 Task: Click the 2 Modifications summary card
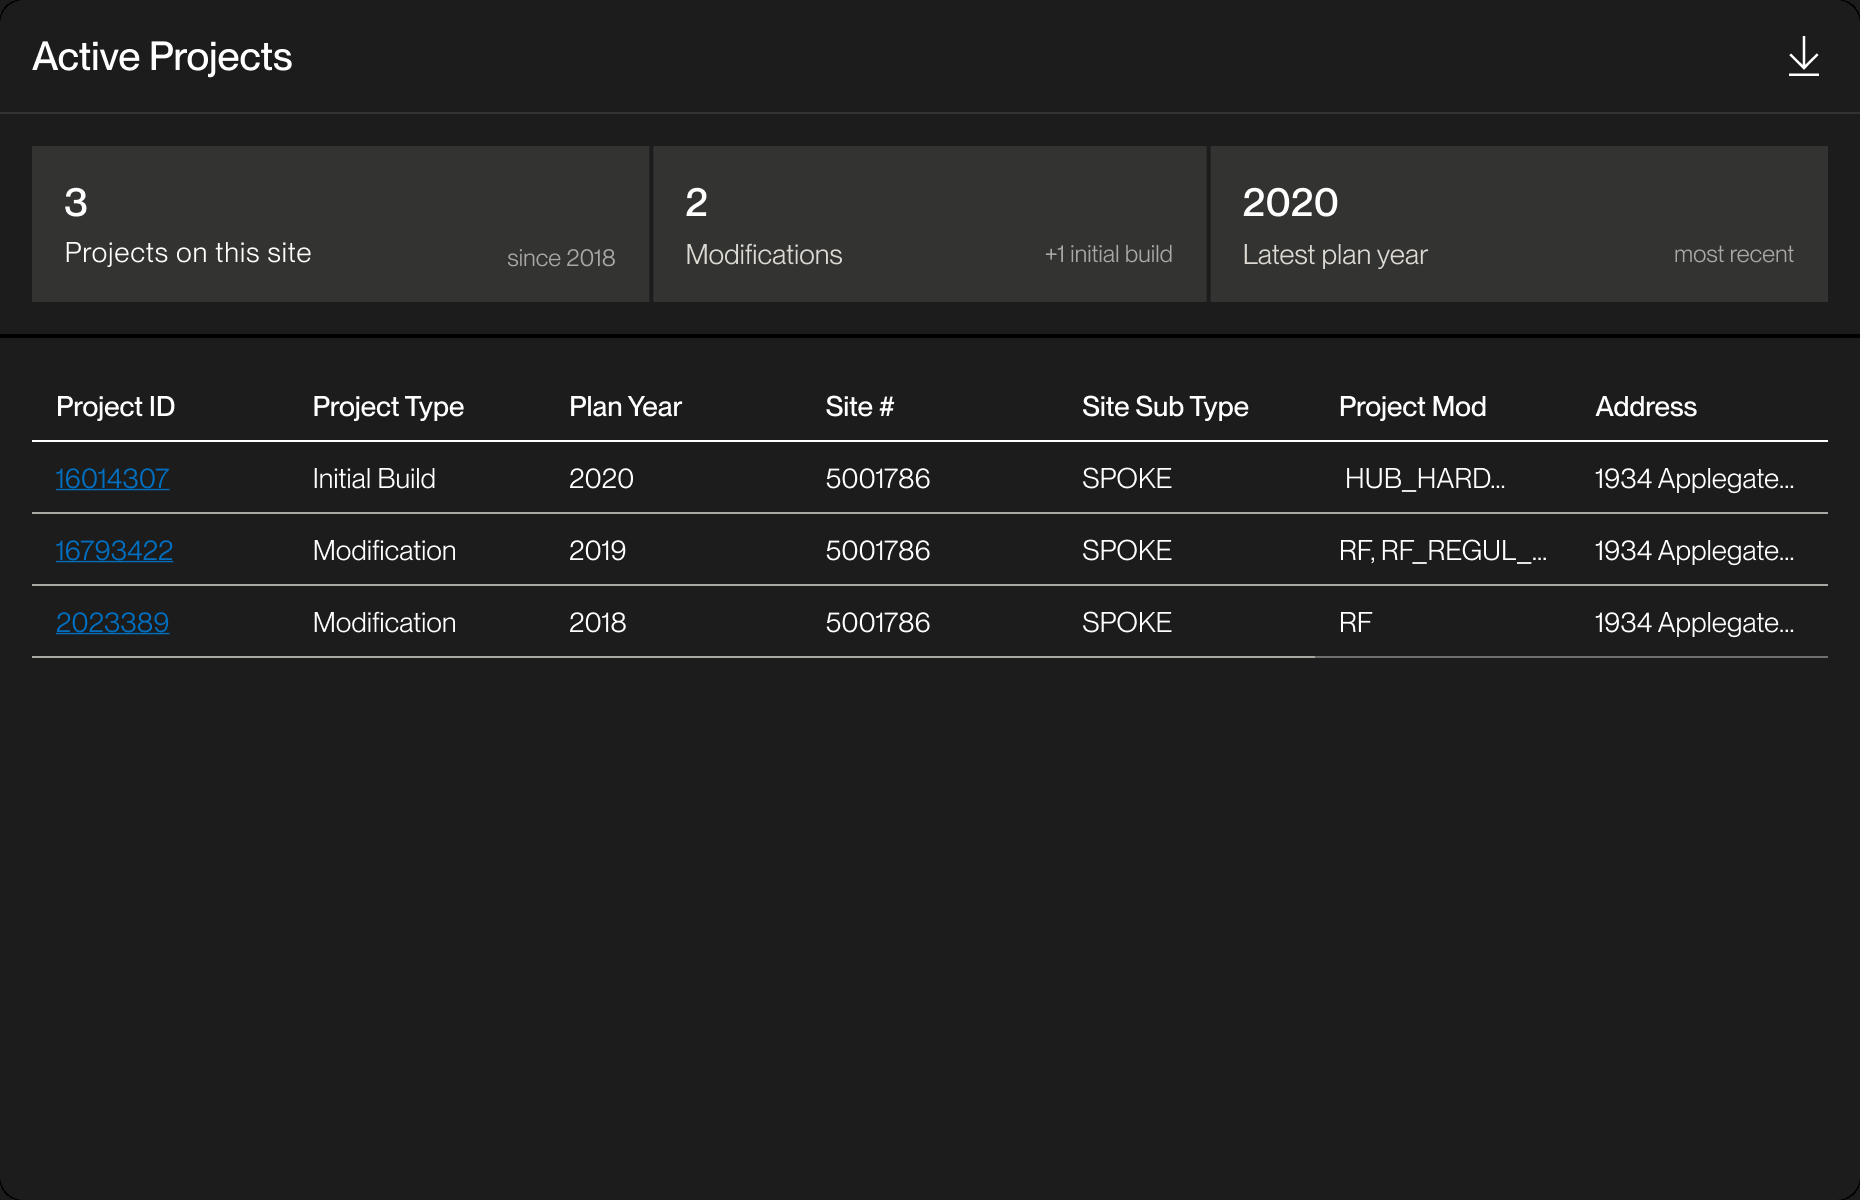click(x=929, y=224)
